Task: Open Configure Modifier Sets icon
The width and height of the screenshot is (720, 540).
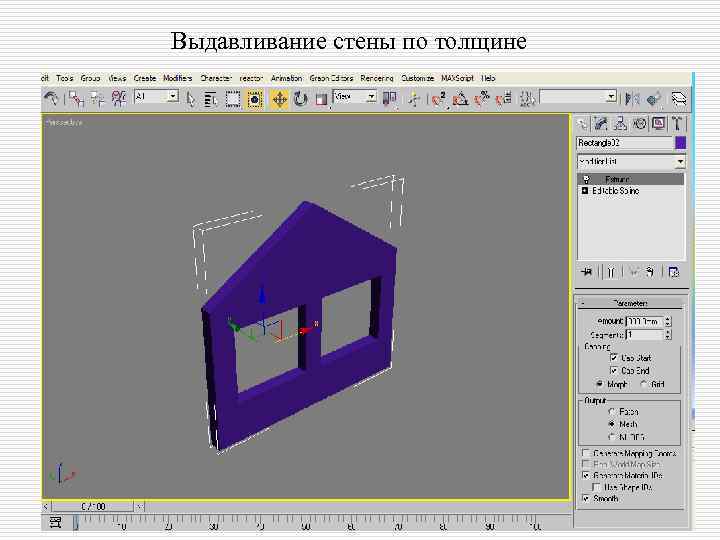Action: click(673, 272)
